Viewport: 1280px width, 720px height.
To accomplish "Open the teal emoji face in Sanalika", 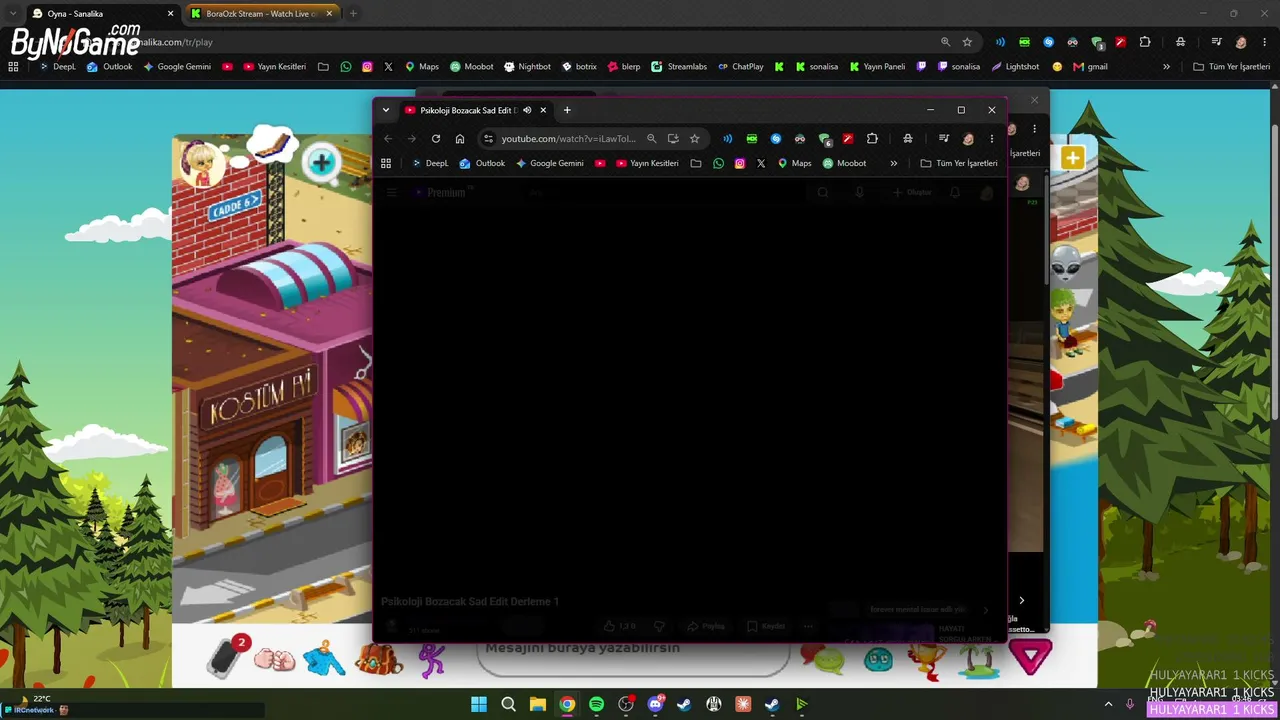I will [x=878, y=659].
